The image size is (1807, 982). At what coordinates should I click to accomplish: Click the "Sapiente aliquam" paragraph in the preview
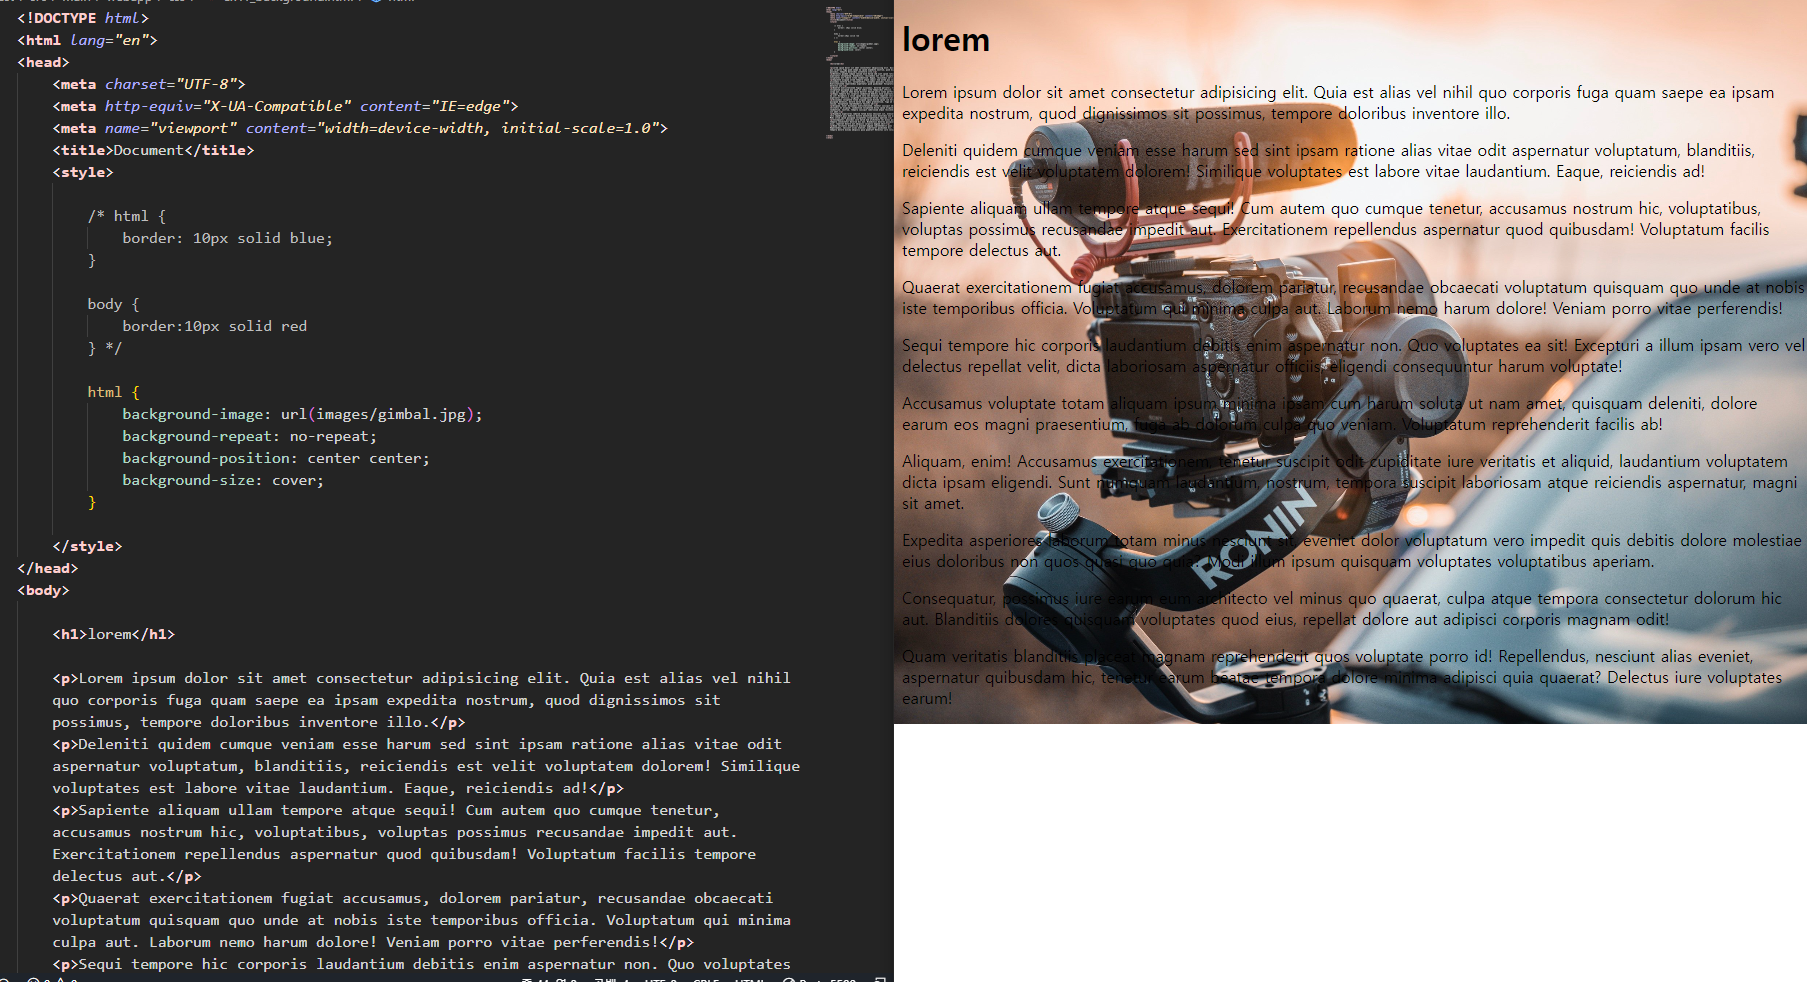[1335, 229]
